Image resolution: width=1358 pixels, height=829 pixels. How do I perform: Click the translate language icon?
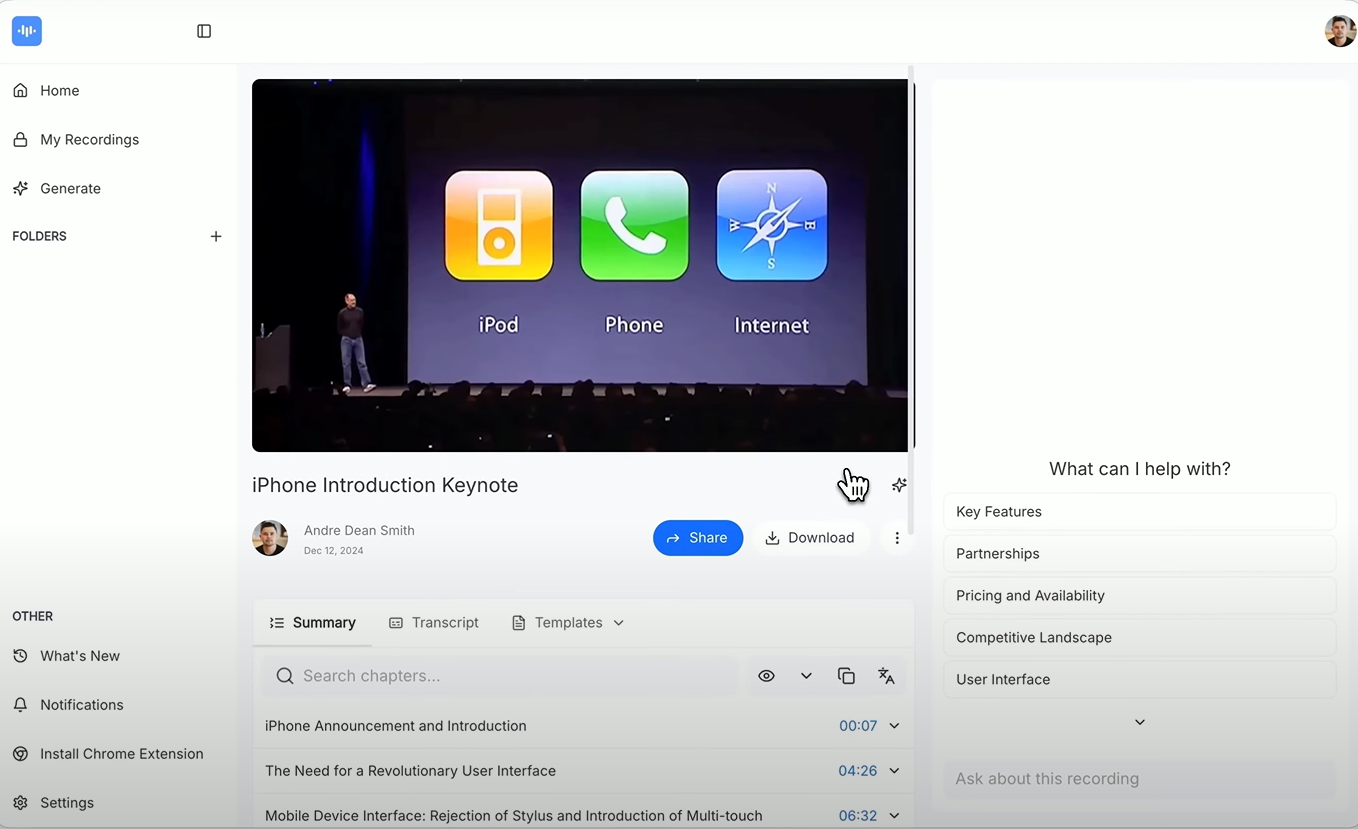(886, 676)
